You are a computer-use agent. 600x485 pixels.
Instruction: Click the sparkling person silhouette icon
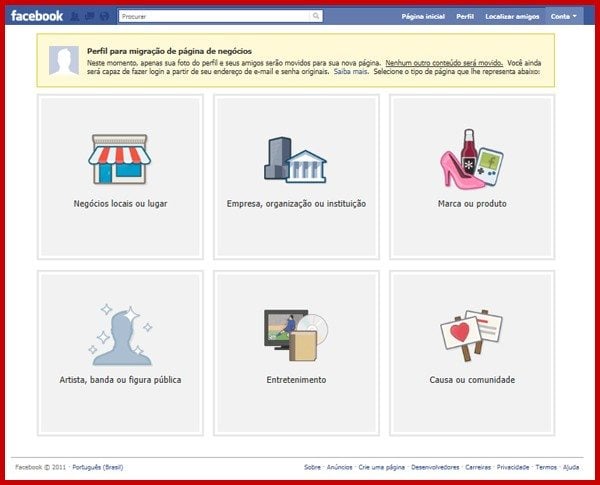[121, 335]
